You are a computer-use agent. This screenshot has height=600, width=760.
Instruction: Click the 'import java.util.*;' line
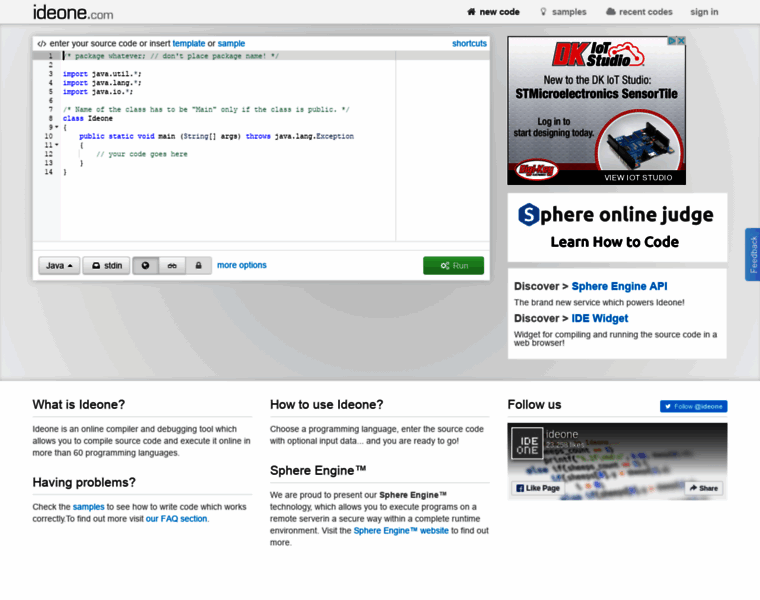click(x=102, y=74)
